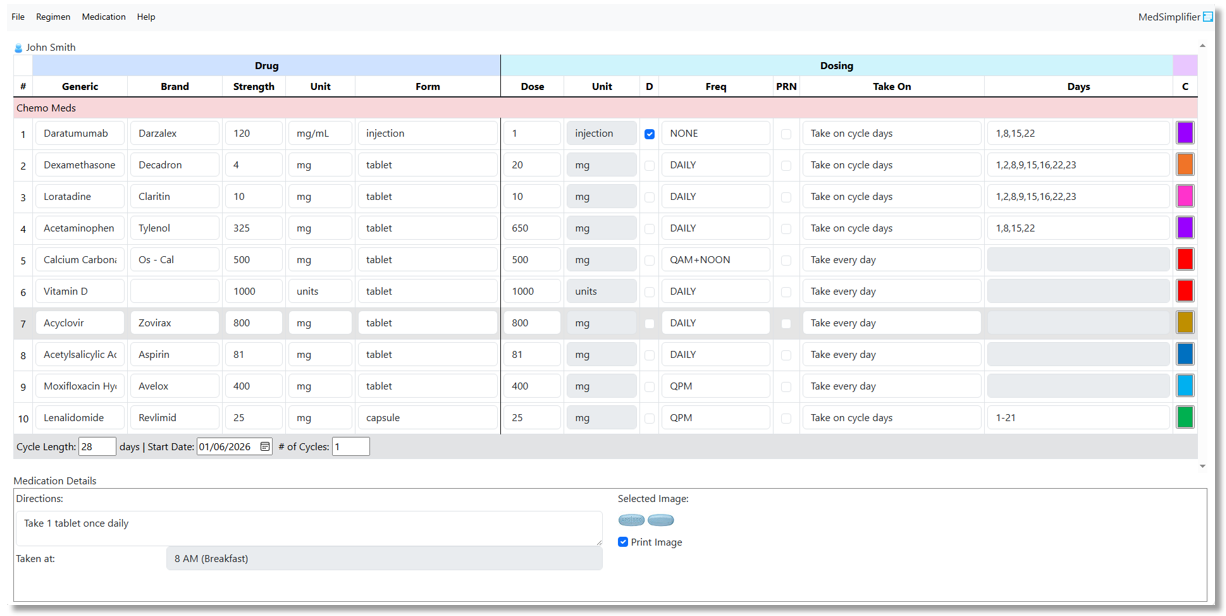Screen dimensions: 1226x616
Task: Toggle the PRN checkbox for Lenalidomide
Action: coord(786,419)
